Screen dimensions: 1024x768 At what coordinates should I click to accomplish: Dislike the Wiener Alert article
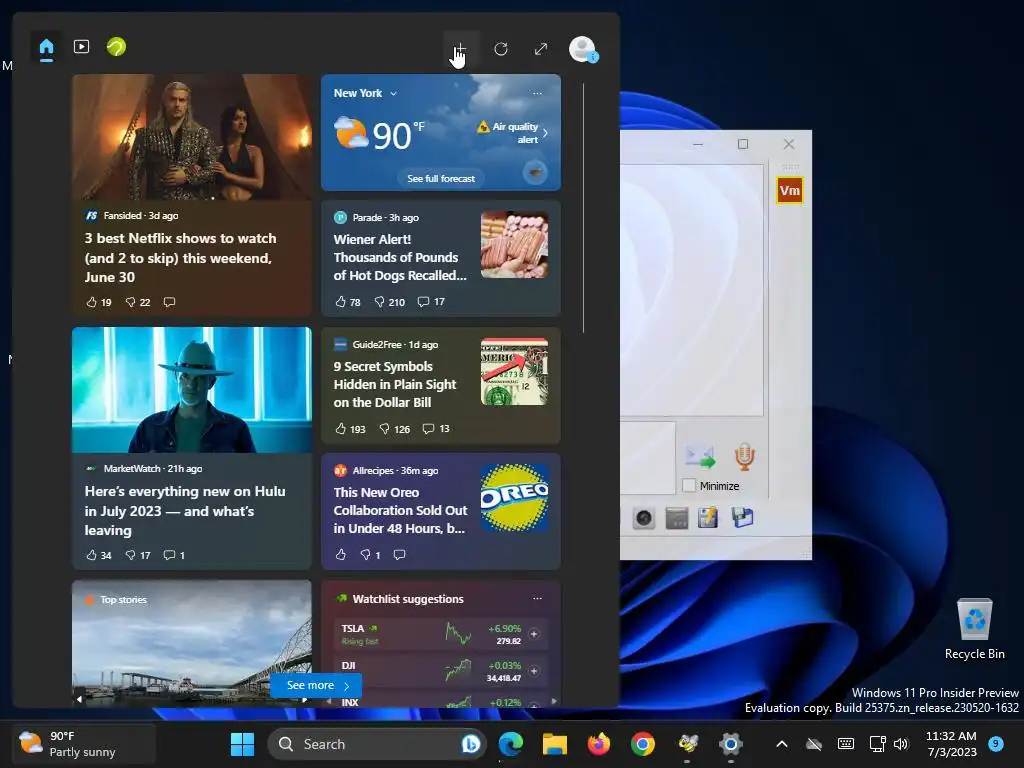(389, 302)
